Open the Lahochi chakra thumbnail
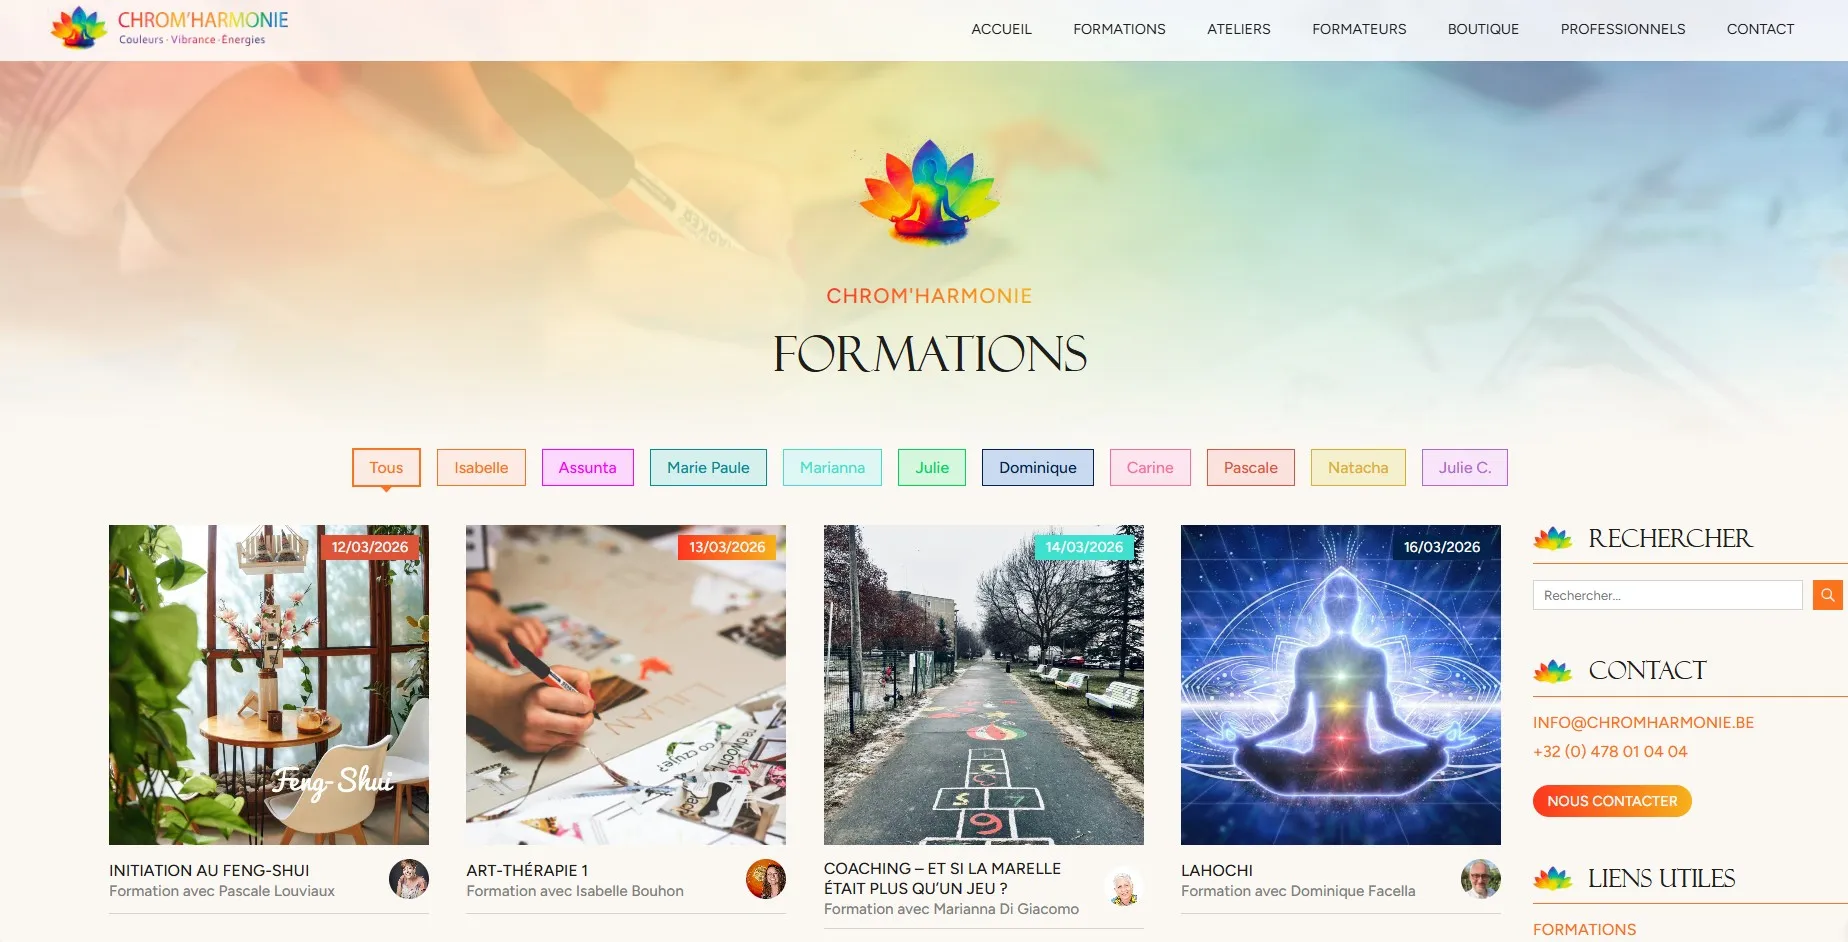Image resolution: width=1848 pixels, height=942 pixels. tap(1341, 685)
